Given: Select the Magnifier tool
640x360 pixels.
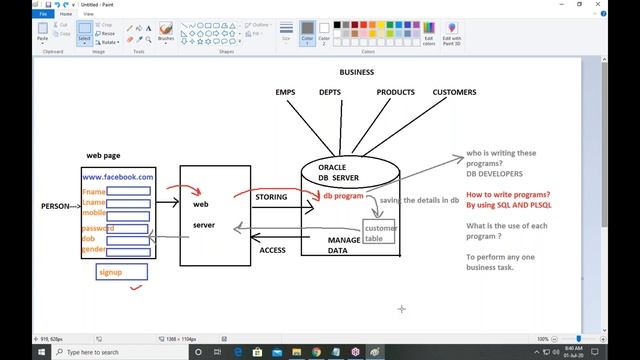Looking at the screenshot, I should pyautogui.click(x=149, y=39).
